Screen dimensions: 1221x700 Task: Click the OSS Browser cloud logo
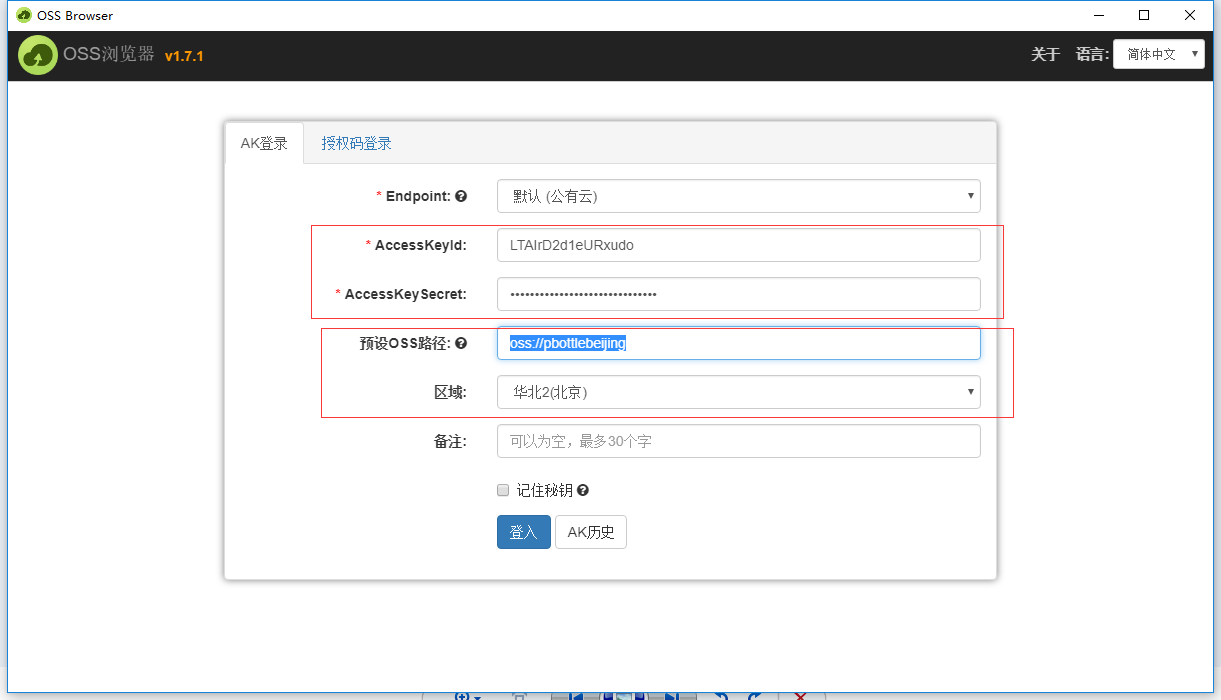click(38, 55)
